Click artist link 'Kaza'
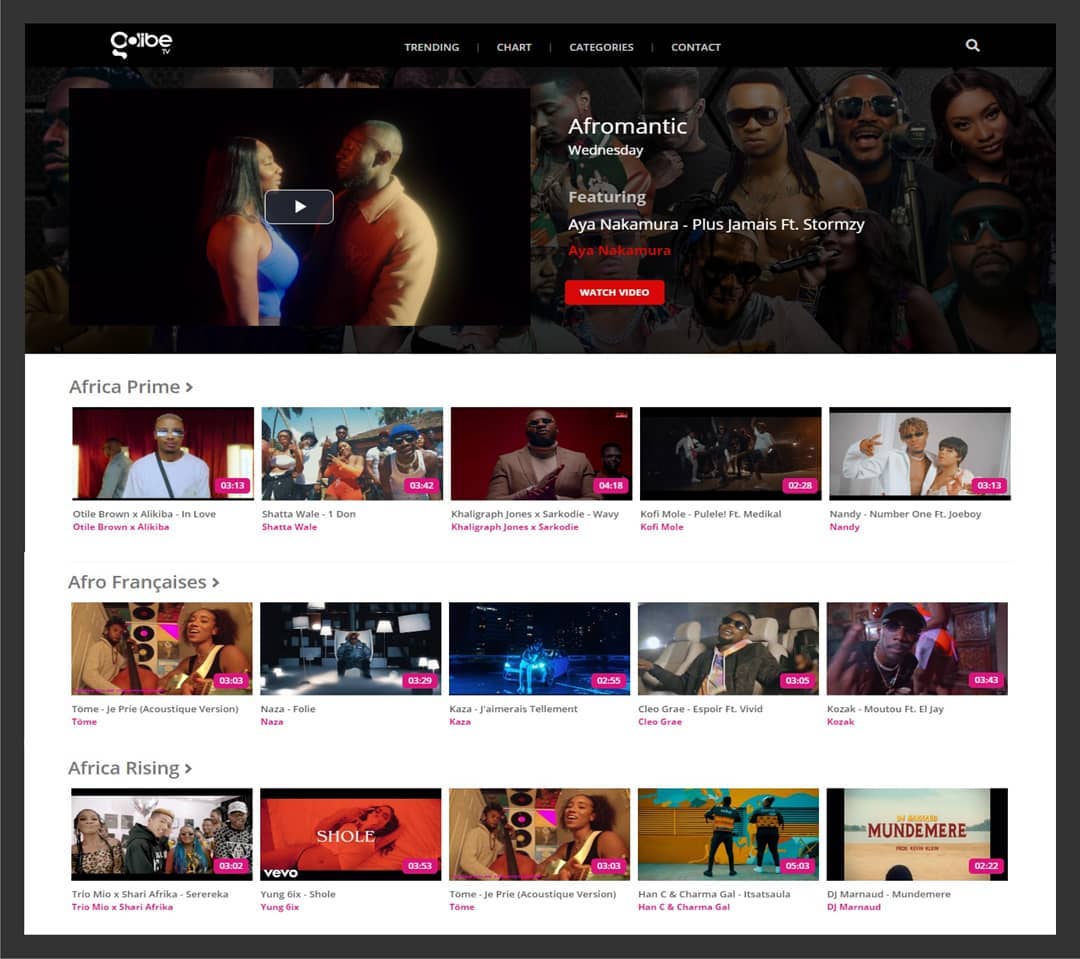Image resolution: width=1080 pixels, height=959 pixels. click(460, 722)
